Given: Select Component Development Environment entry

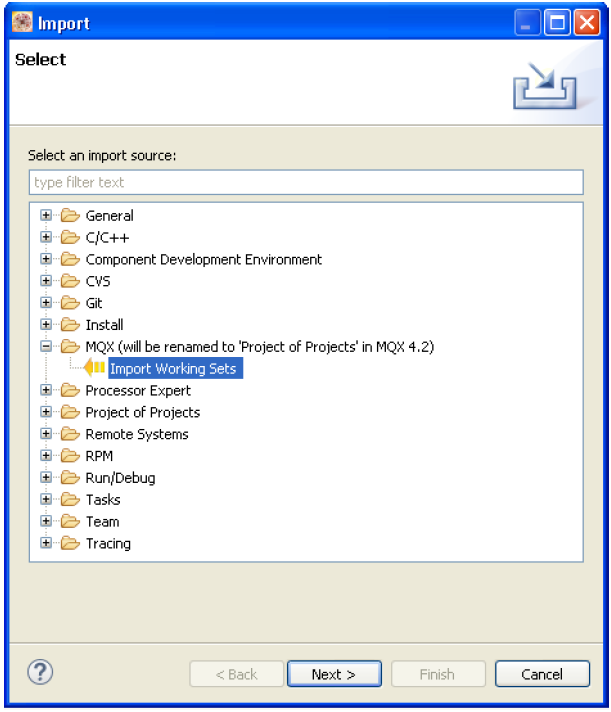Looking at the screenshot, I should click(x=203, y=260).
